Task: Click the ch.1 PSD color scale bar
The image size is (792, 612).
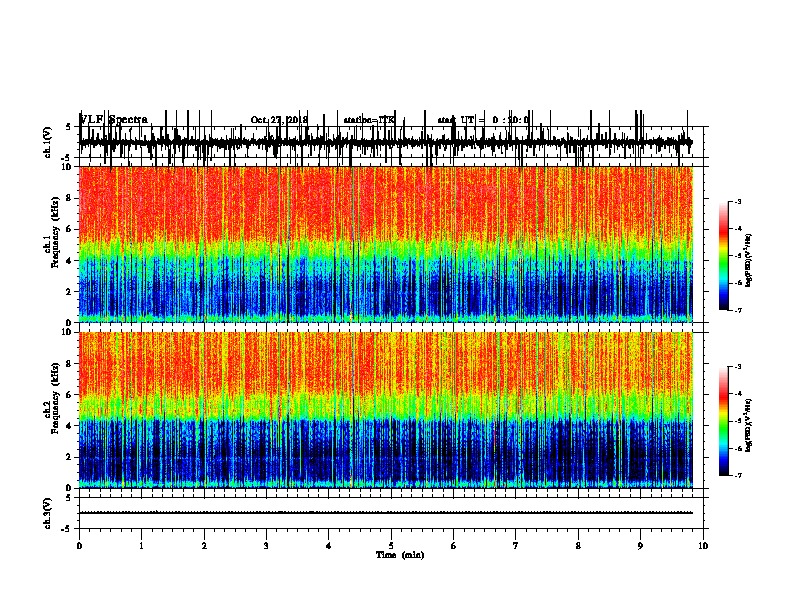Action: 723,256
